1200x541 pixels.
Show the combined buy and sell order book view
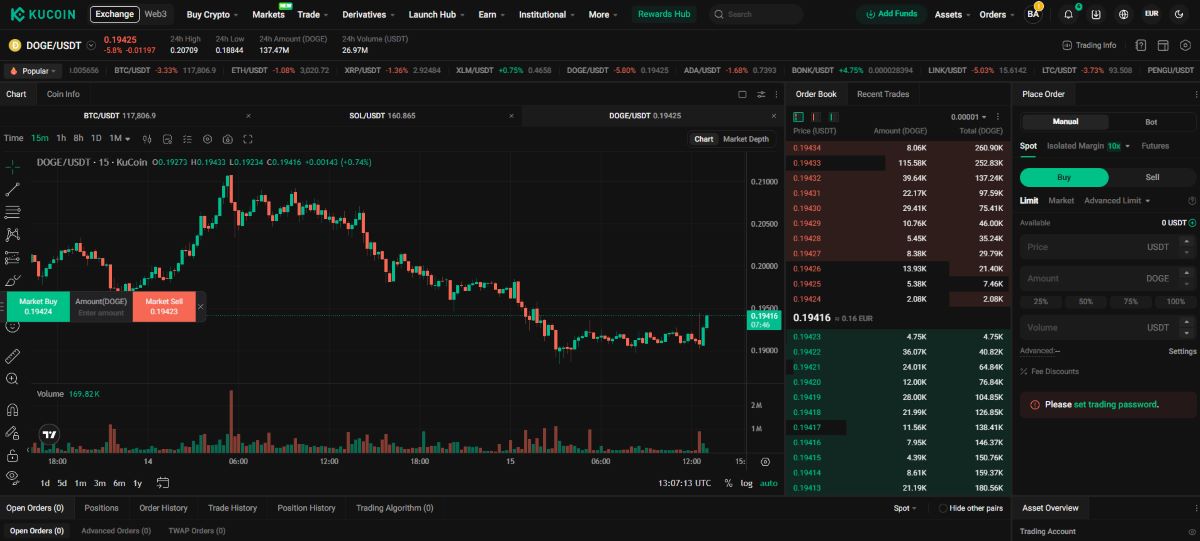tap(799, 117)
